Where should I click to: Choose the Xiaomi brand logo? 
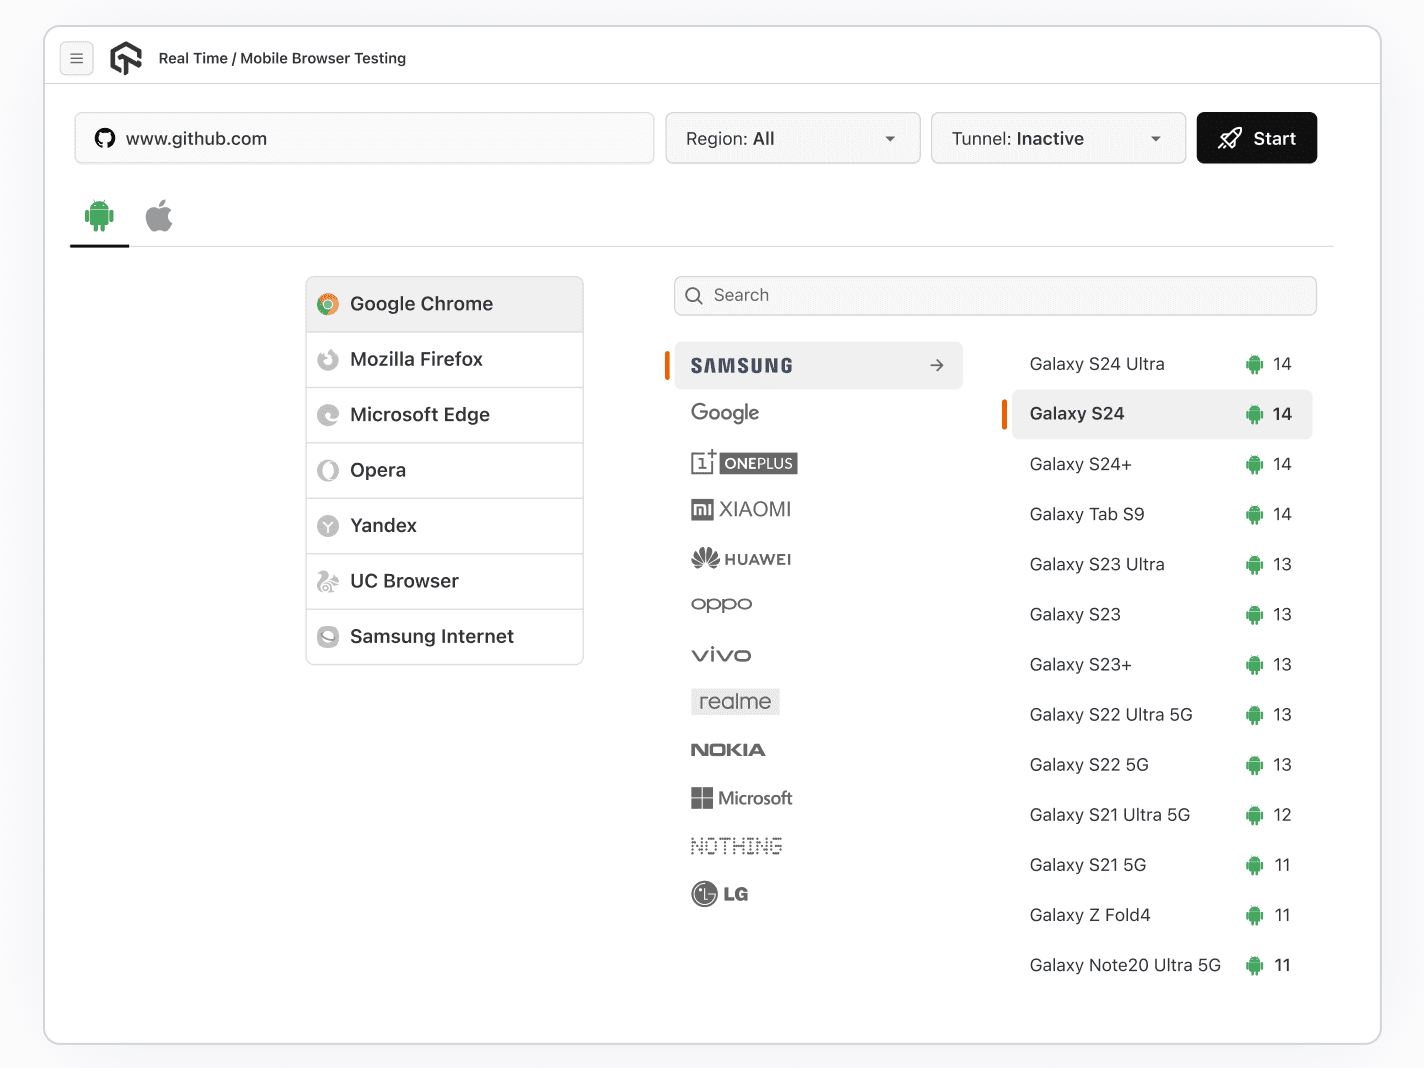[x=741, y=510]
